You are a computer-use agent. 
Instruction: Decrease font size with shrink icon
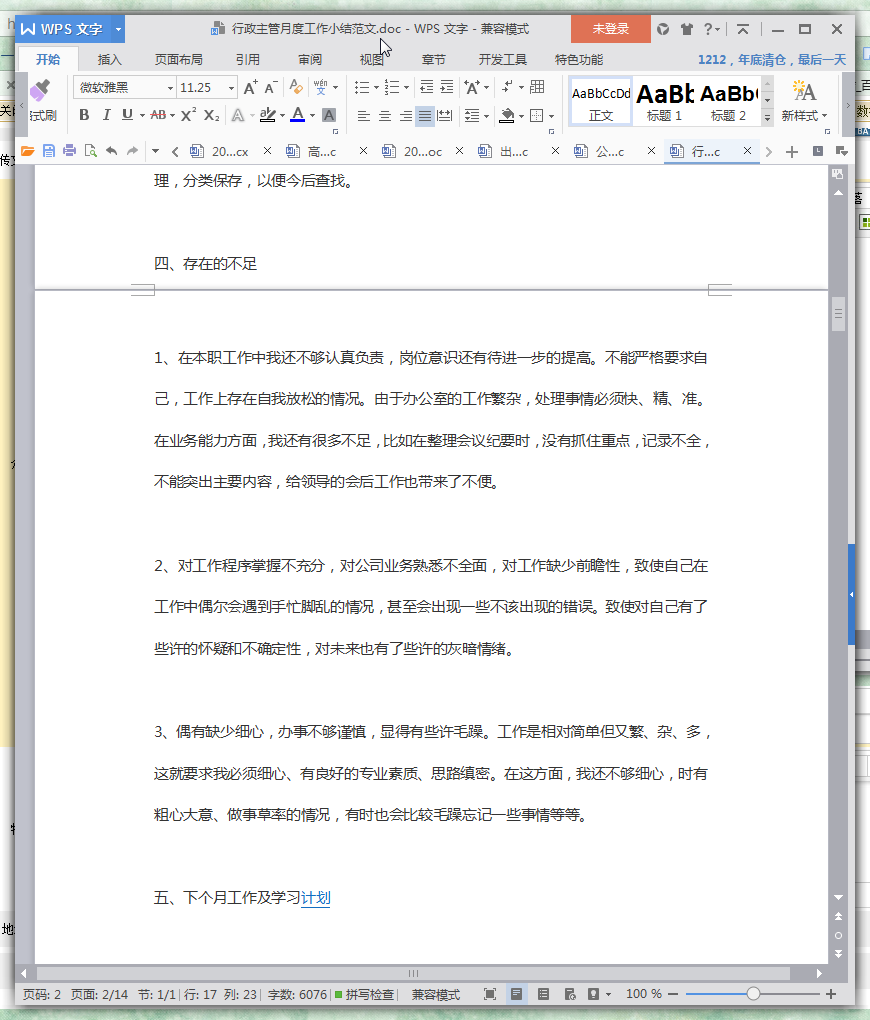(271, 87)
